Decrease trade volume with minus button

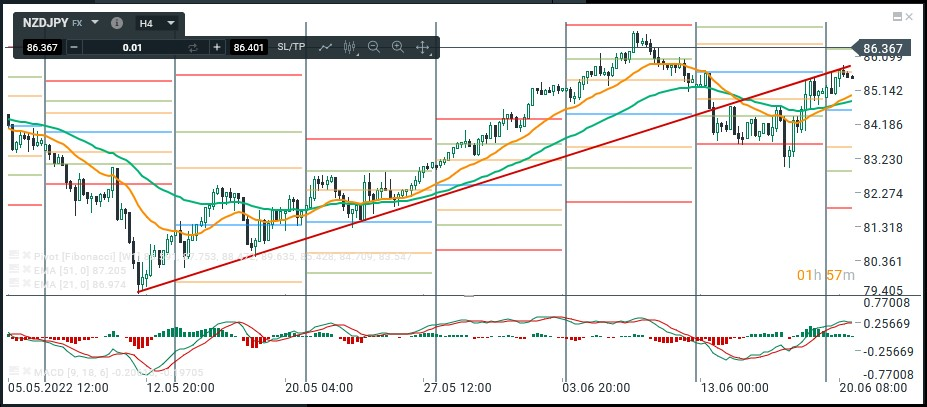tap(74, 47)
